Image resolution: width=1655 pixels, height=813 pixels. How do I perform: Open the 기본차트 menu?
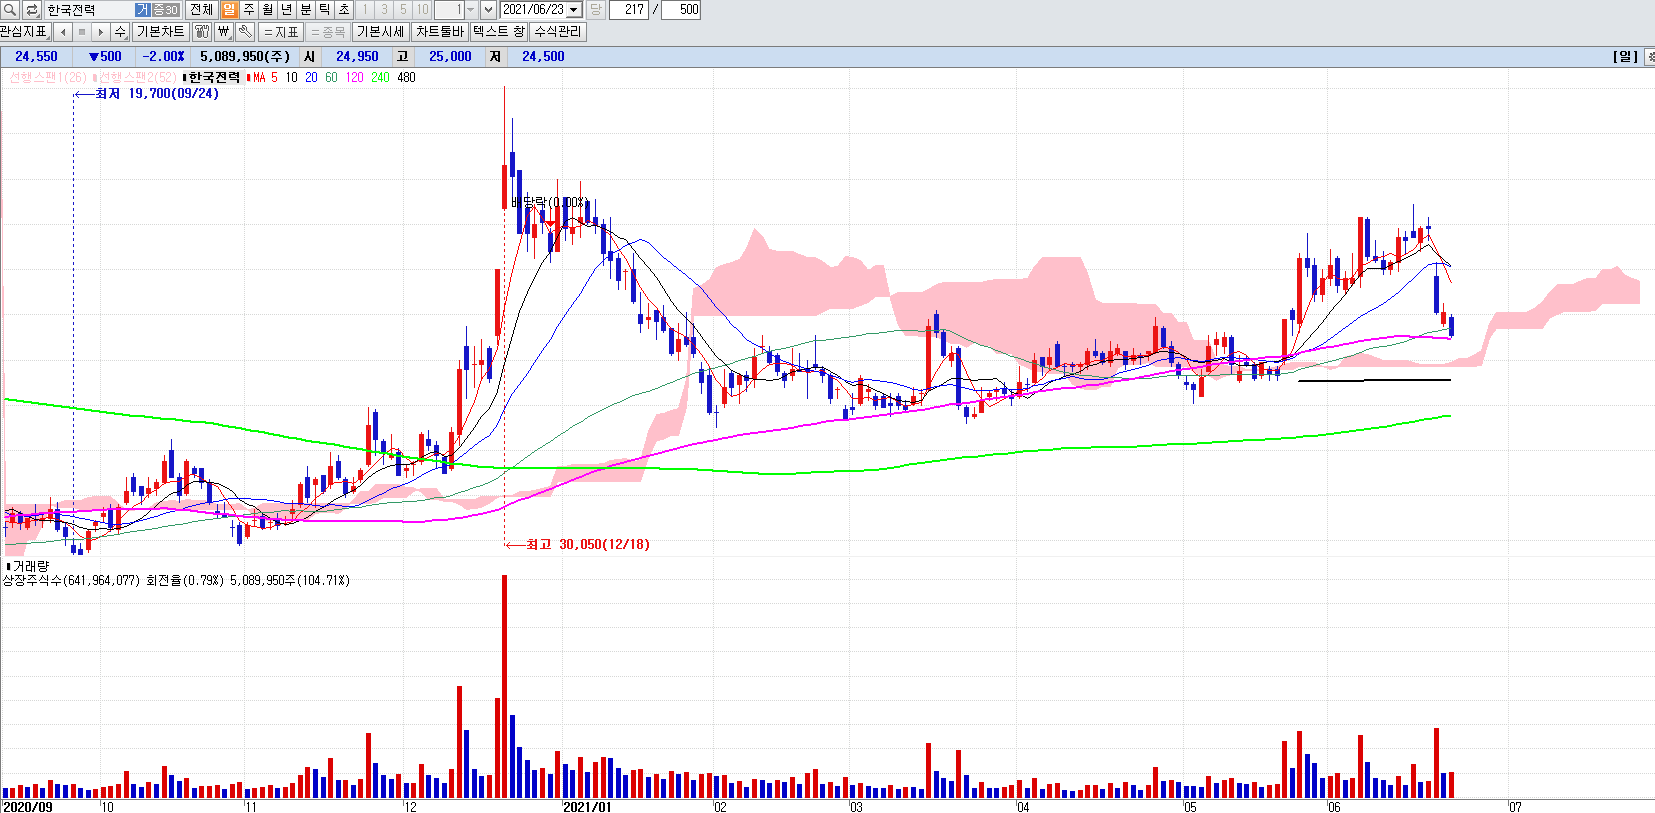(x=160, y=32)
